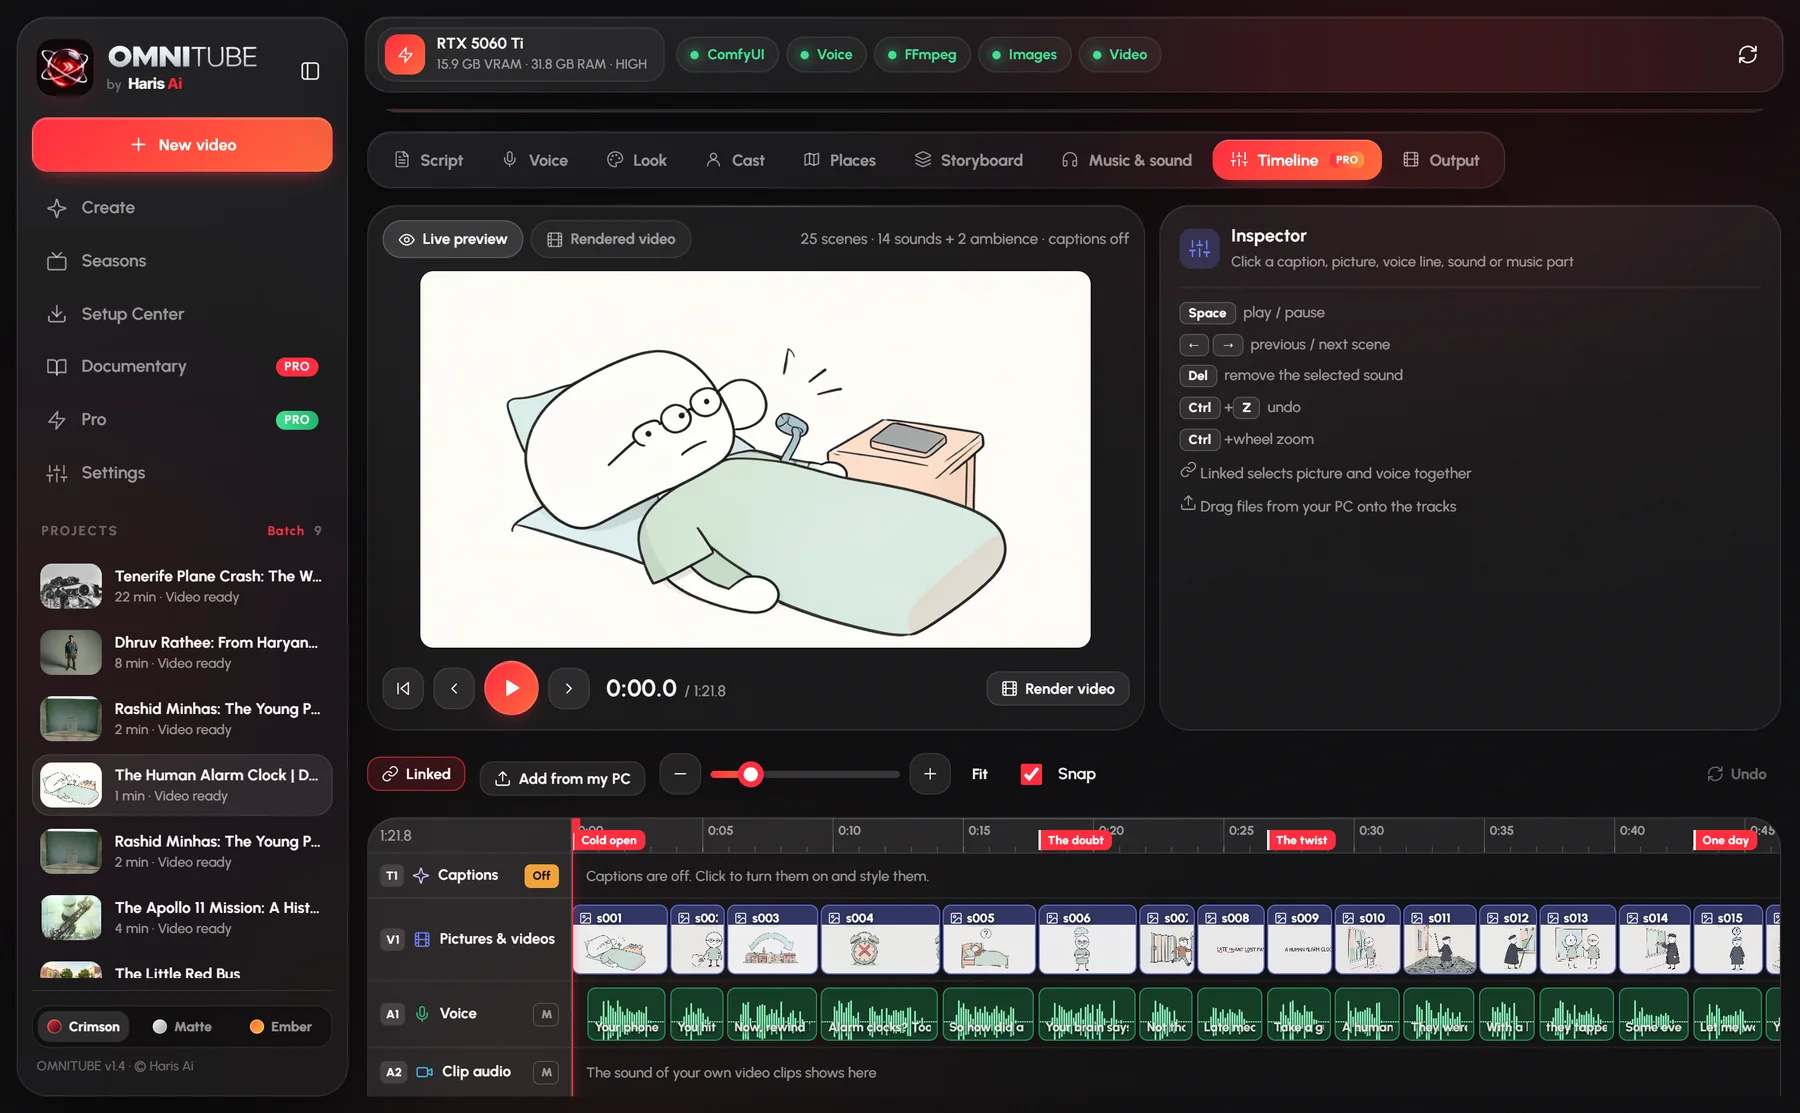Open The Apollo 11 Mission project
Screen dimensions: 1800x1113
(x=182, y=917)
